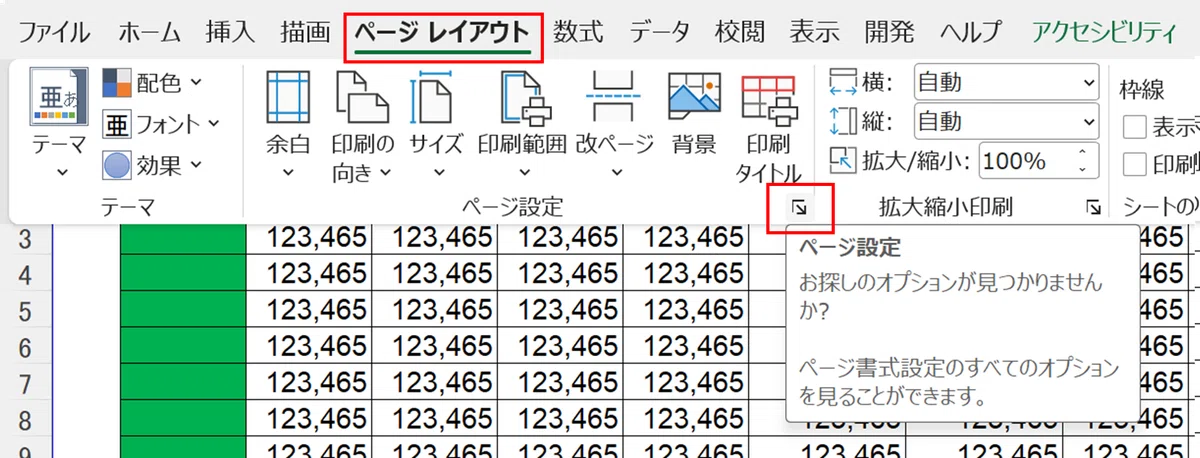Click the 背景 (Background) icon
The height and width of the screenshot is (458, 1200).
point(694,98)
